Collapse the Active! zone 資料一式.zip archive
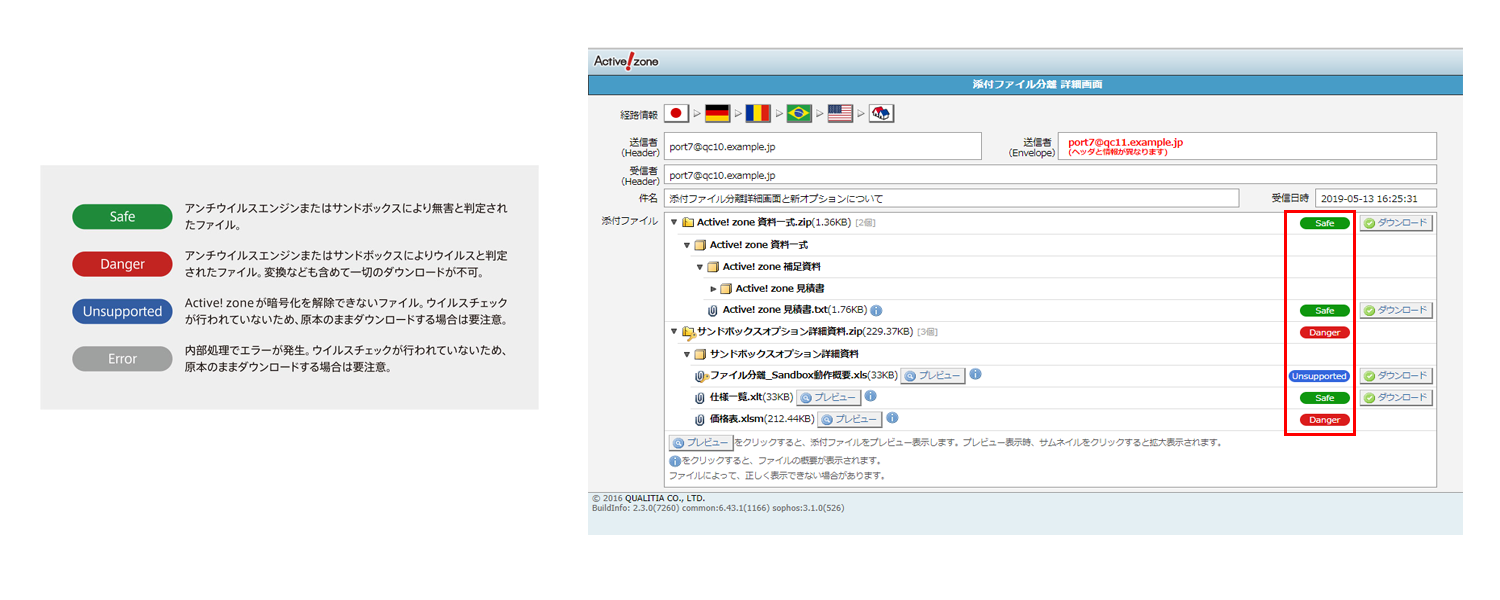Viewport: 1500px width, 600px height. (674, 223)
